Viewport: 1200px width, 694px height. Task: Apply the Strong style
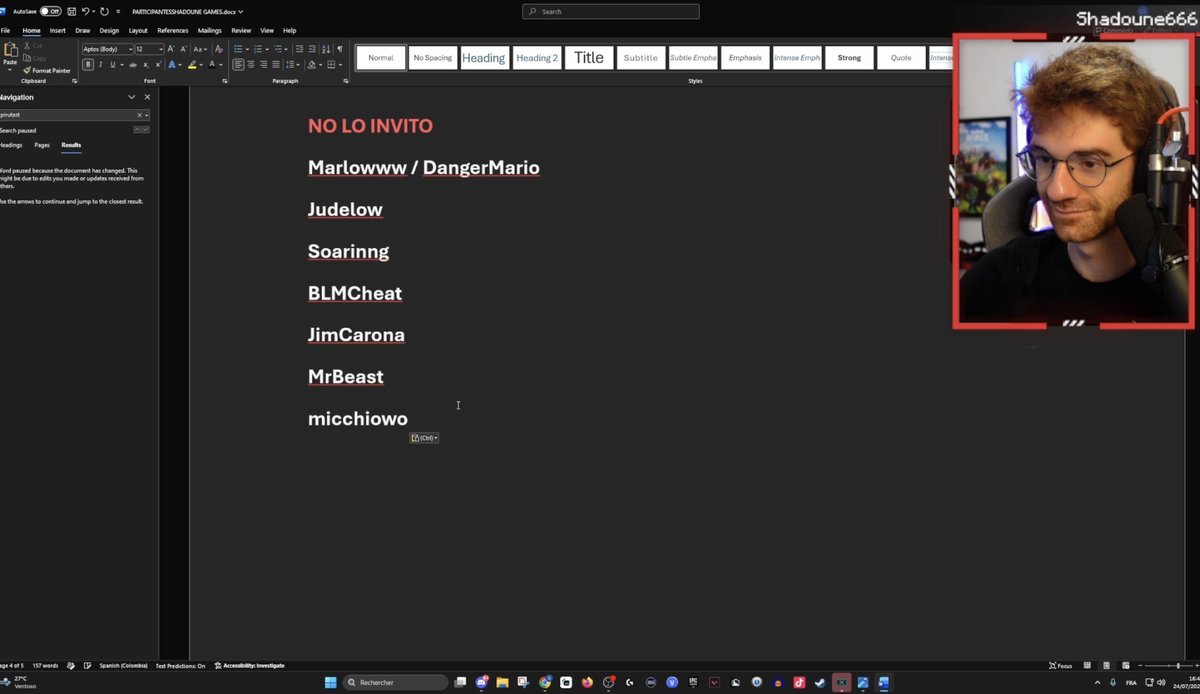pyautogui.click(x=849, y=58)
